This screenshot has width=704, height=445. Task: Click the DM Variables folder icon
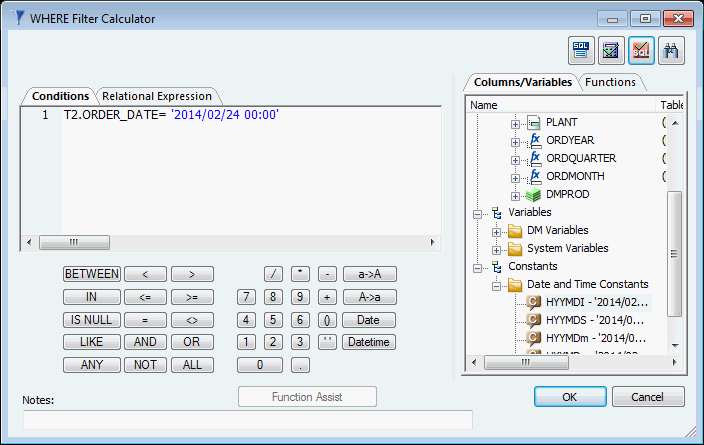(x=515, y=231)
